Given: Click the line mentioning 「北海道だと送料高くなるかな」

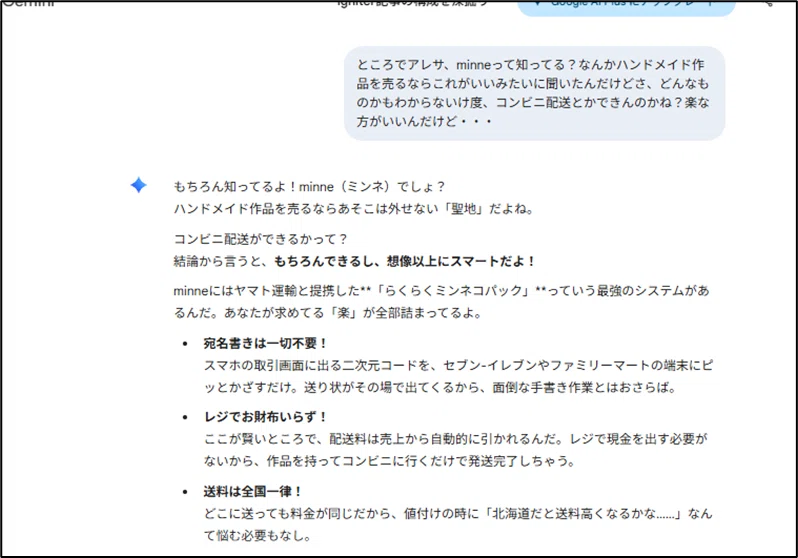Looking at the screenshot, I should pyautogui.click(x=458, y=514).
